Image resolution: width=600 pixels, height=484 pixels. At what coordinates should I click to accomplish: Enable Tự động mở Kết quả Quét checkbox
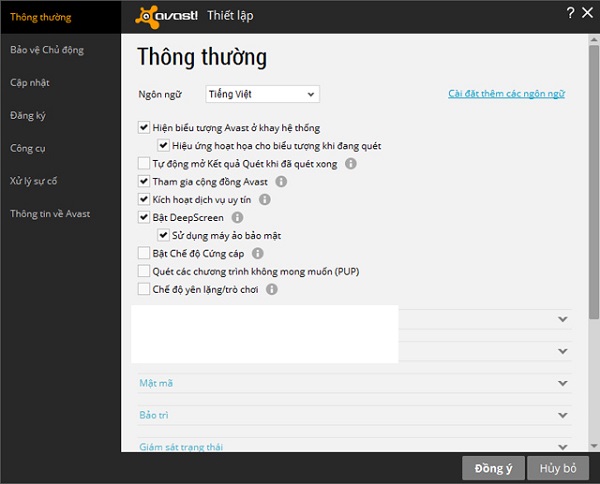[144, 163]
